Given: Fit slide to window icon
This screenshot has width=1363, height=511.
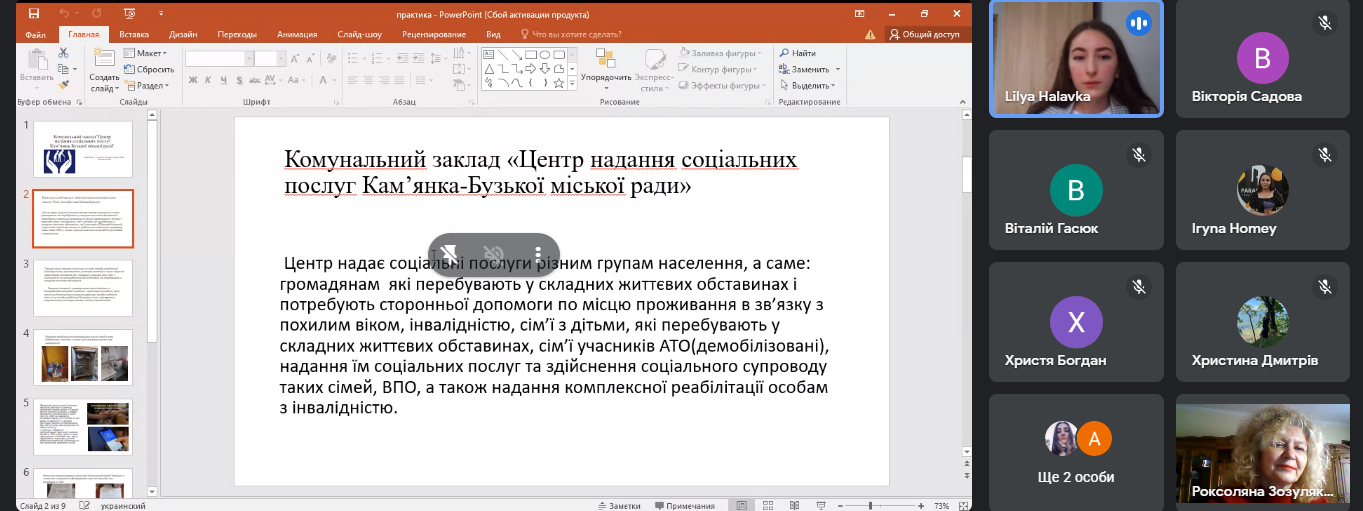Looking at the screenshot, I should (x=962, y=506).
